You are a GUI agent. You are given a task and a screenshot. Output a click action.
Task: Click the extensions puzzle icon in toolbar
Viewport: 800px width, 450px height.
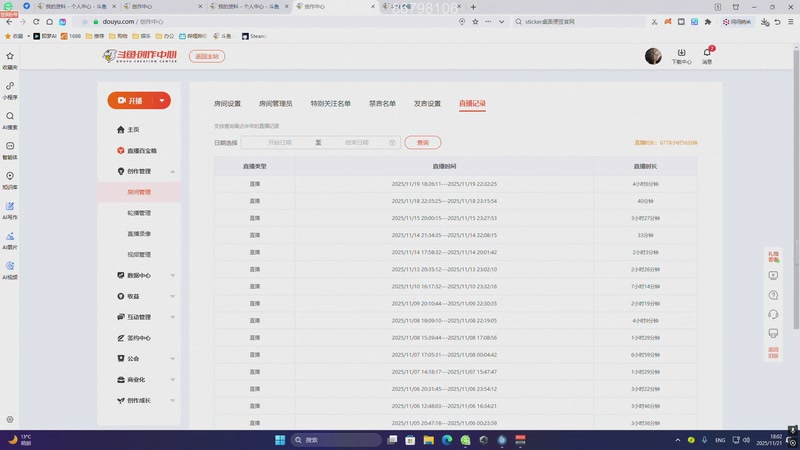[x=708, y=21]
